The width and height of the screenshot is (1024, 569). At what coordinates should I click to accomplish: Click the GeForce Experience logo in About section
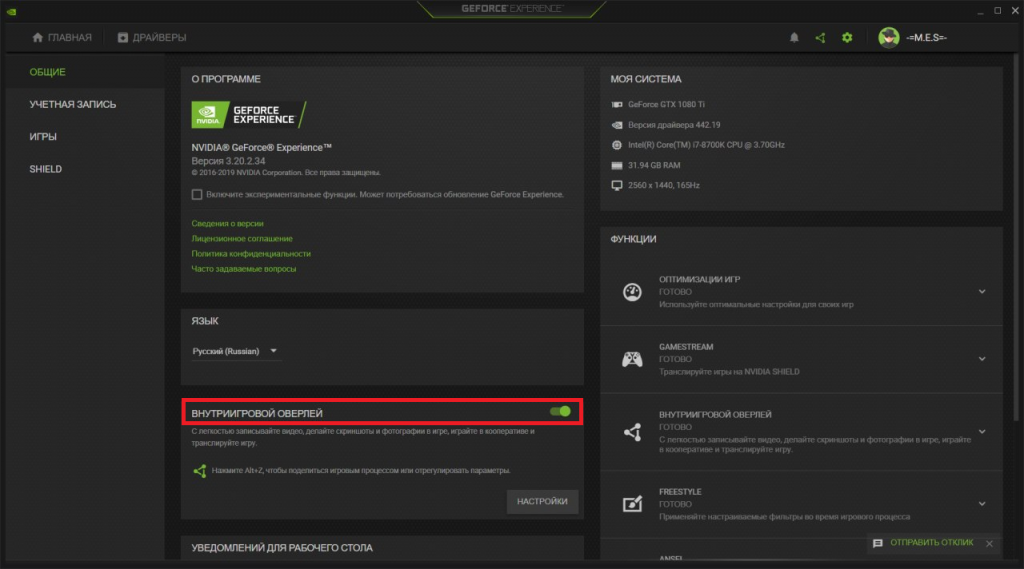(248, 115)
